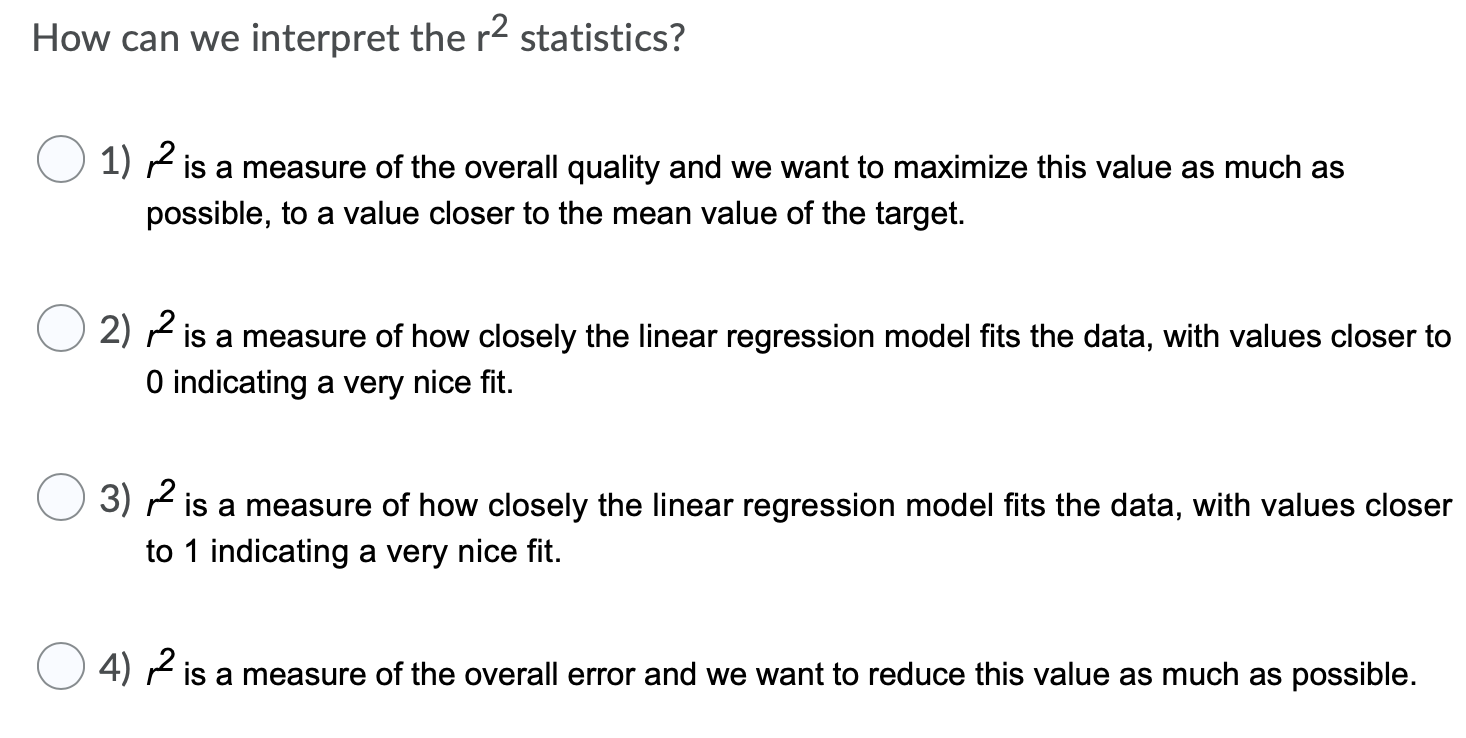
Task: Click the phrase 'mean value of the target'
Action: [790, 213]
